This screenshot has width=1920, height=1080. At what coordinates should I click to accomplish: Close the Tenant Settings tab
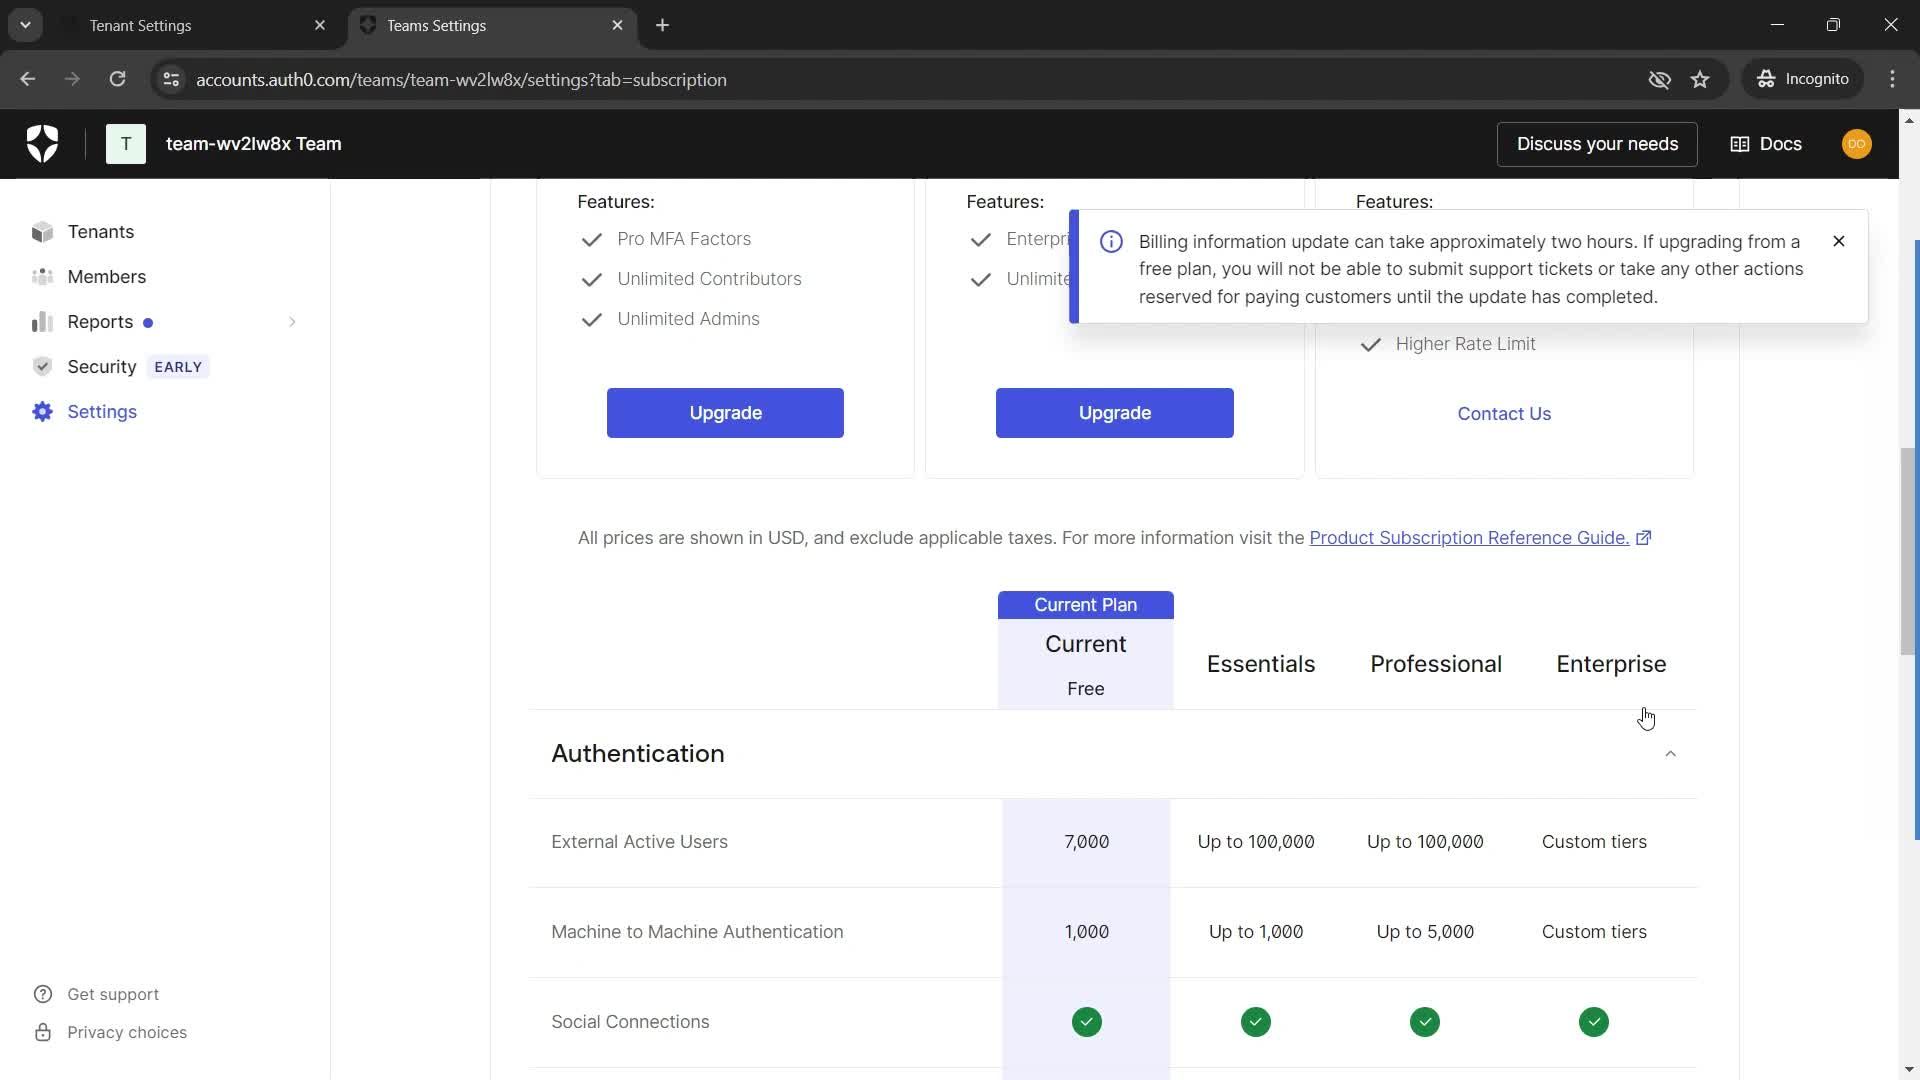(320, 25)
